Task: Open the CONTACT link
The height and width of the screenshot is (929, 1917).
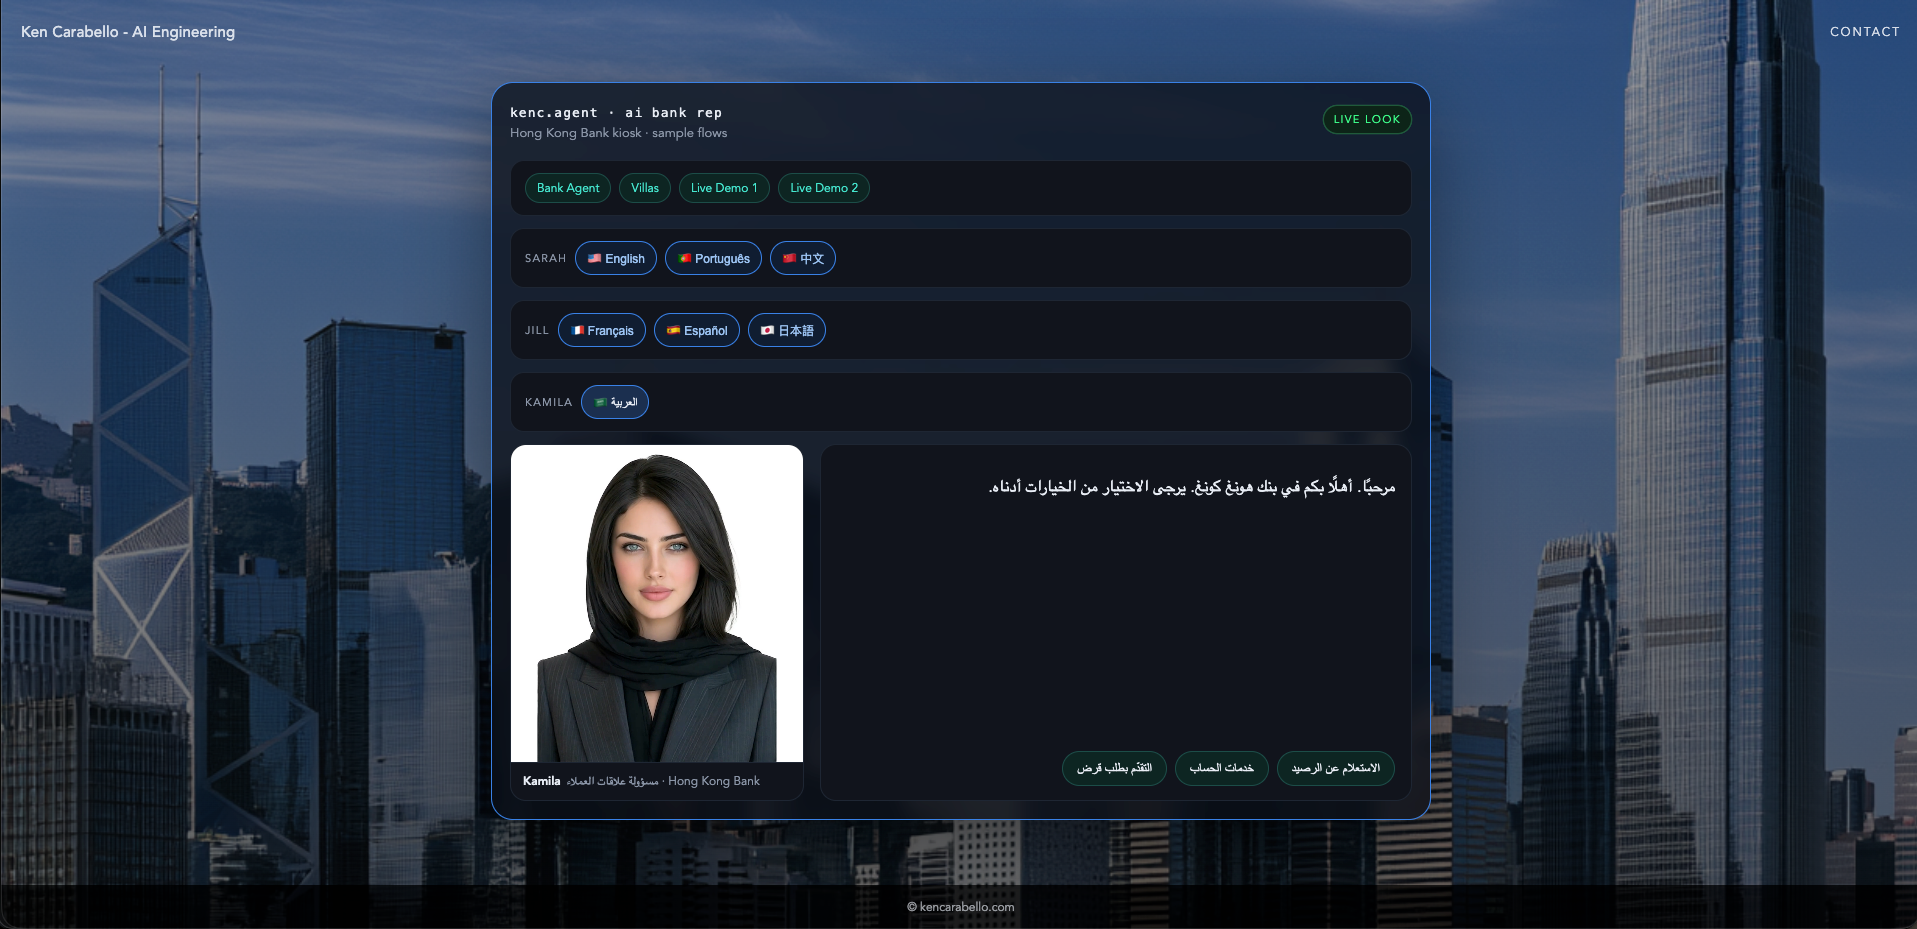Action: tap(1864, 32)
